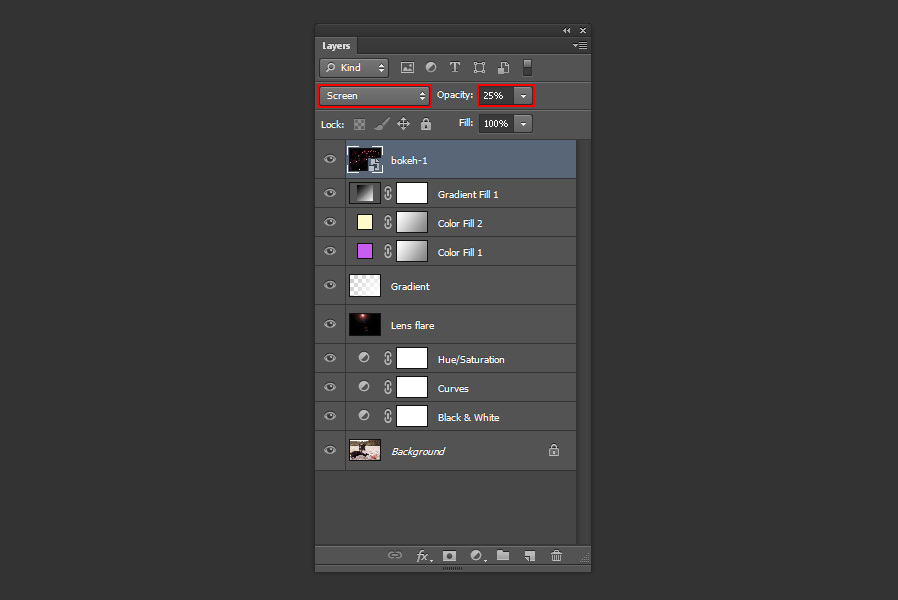Filter for type layers
The height and width of the screenshot is (600, 898).
pos(455,67)
